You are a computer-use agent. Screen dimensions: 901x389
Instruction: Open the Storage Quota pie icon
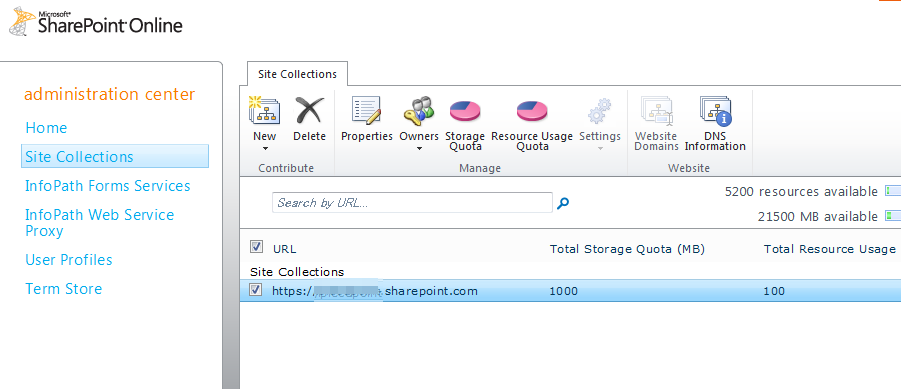465,111
